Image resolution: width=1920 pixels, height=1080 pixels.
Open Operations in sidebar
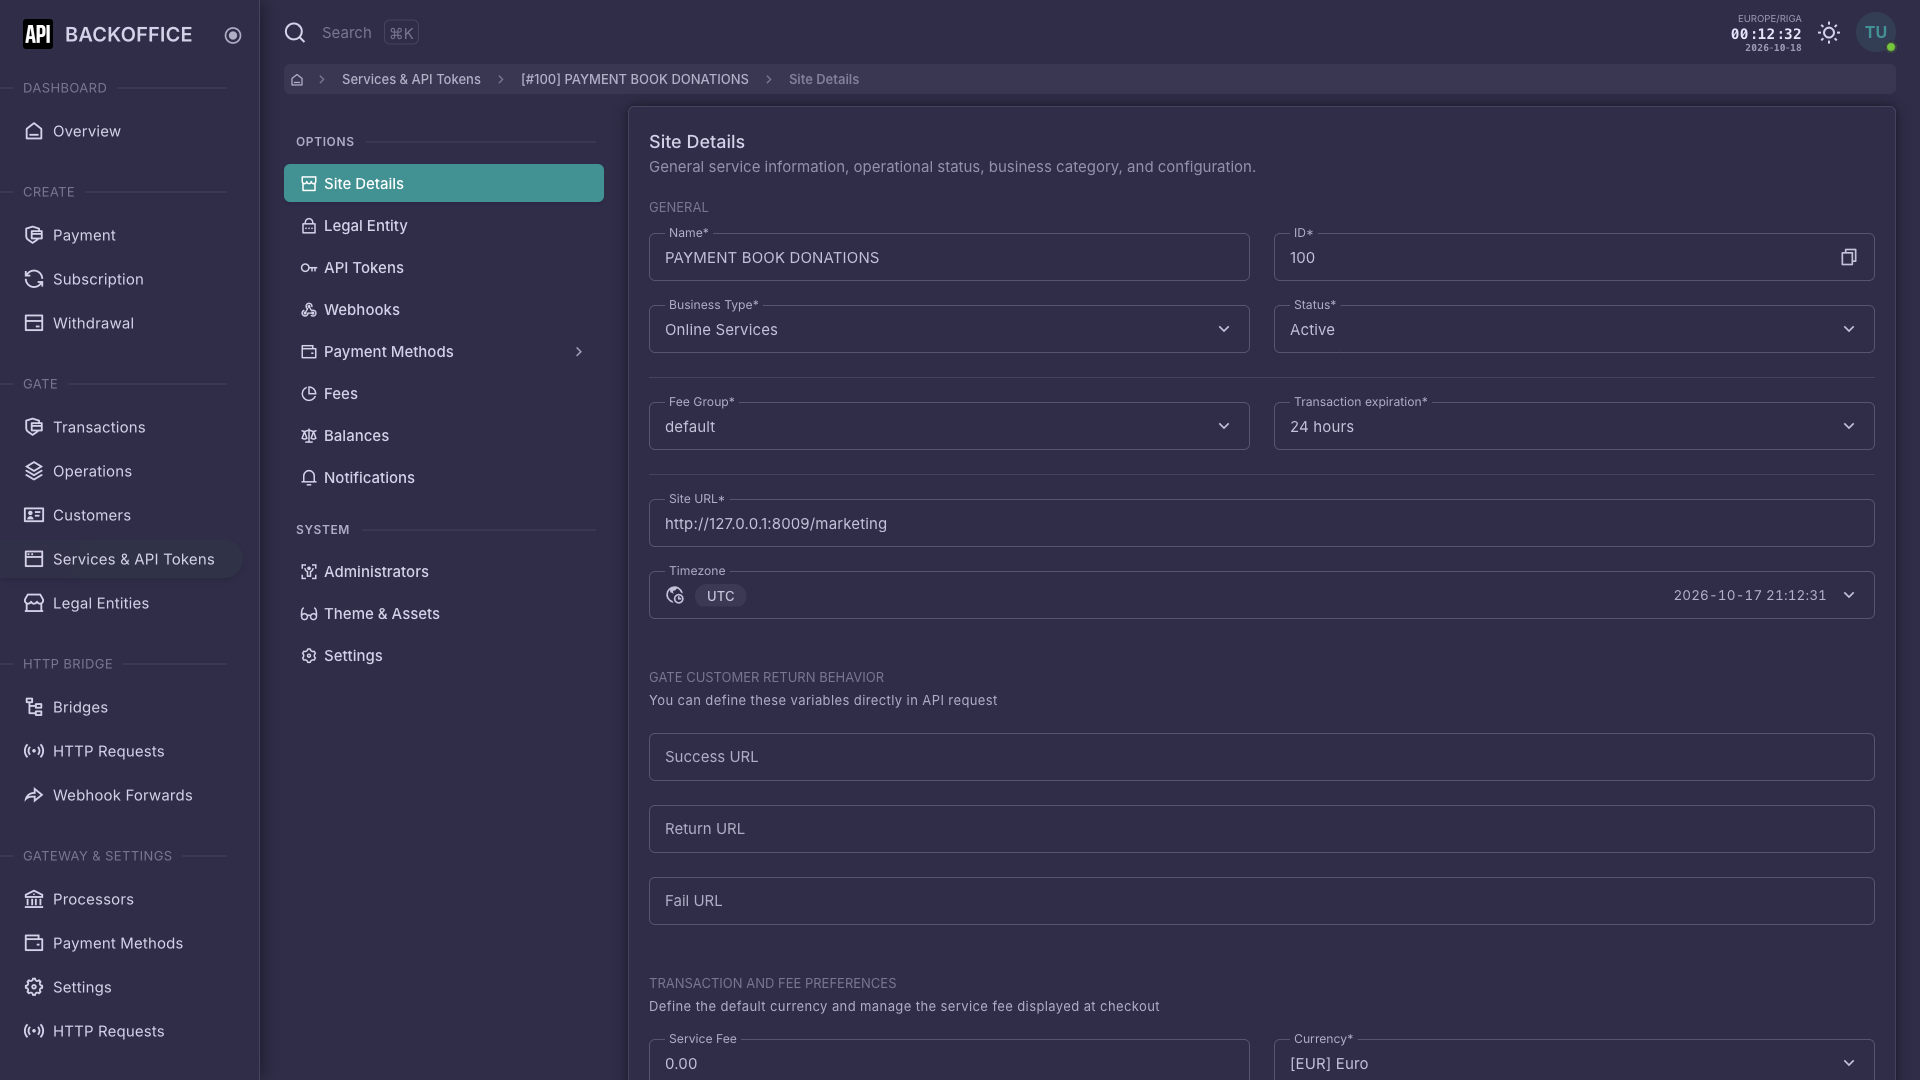point(122,471)
